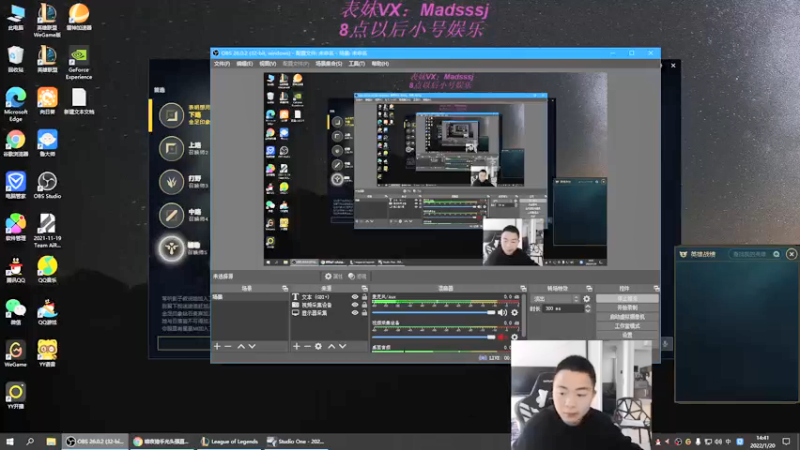Open transition properties gear icon

click(x=587, y=299)
